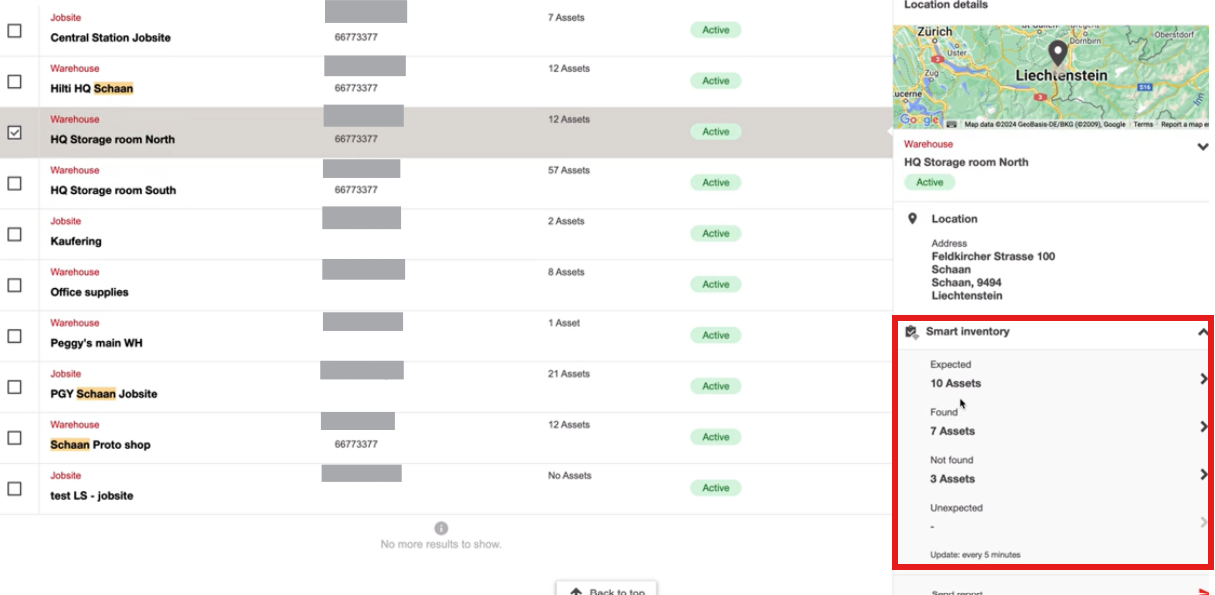Click the Smart inventory header icon
Image resolution: width=1215 pixels, height=595 pixels.
coord(911,332)
